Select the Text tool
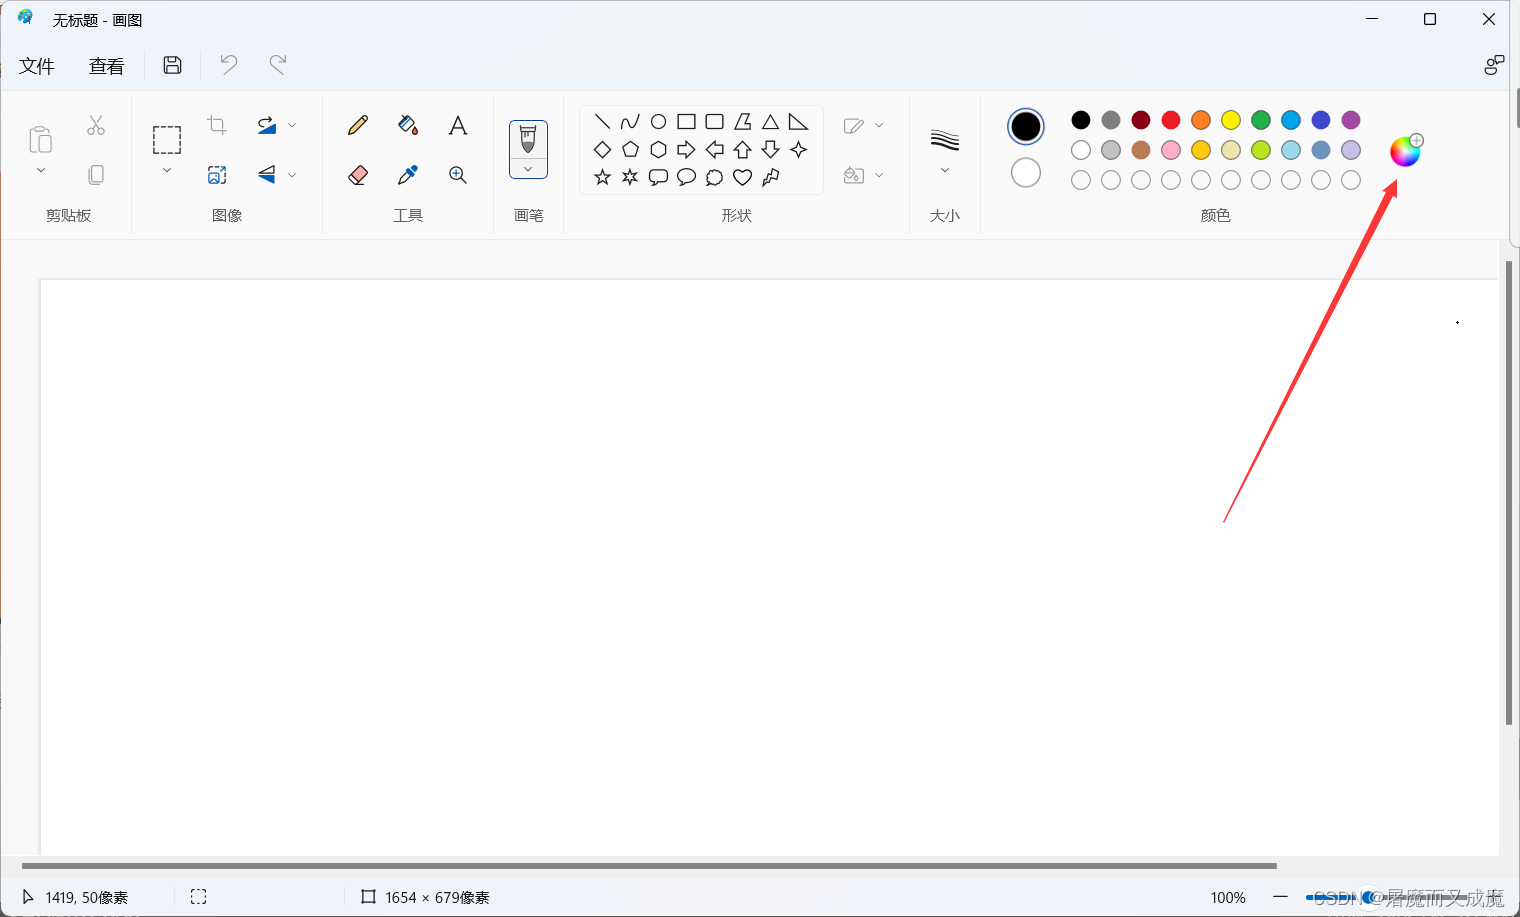The width and height of the screenshot is (1520, 917). pos(458,125)
